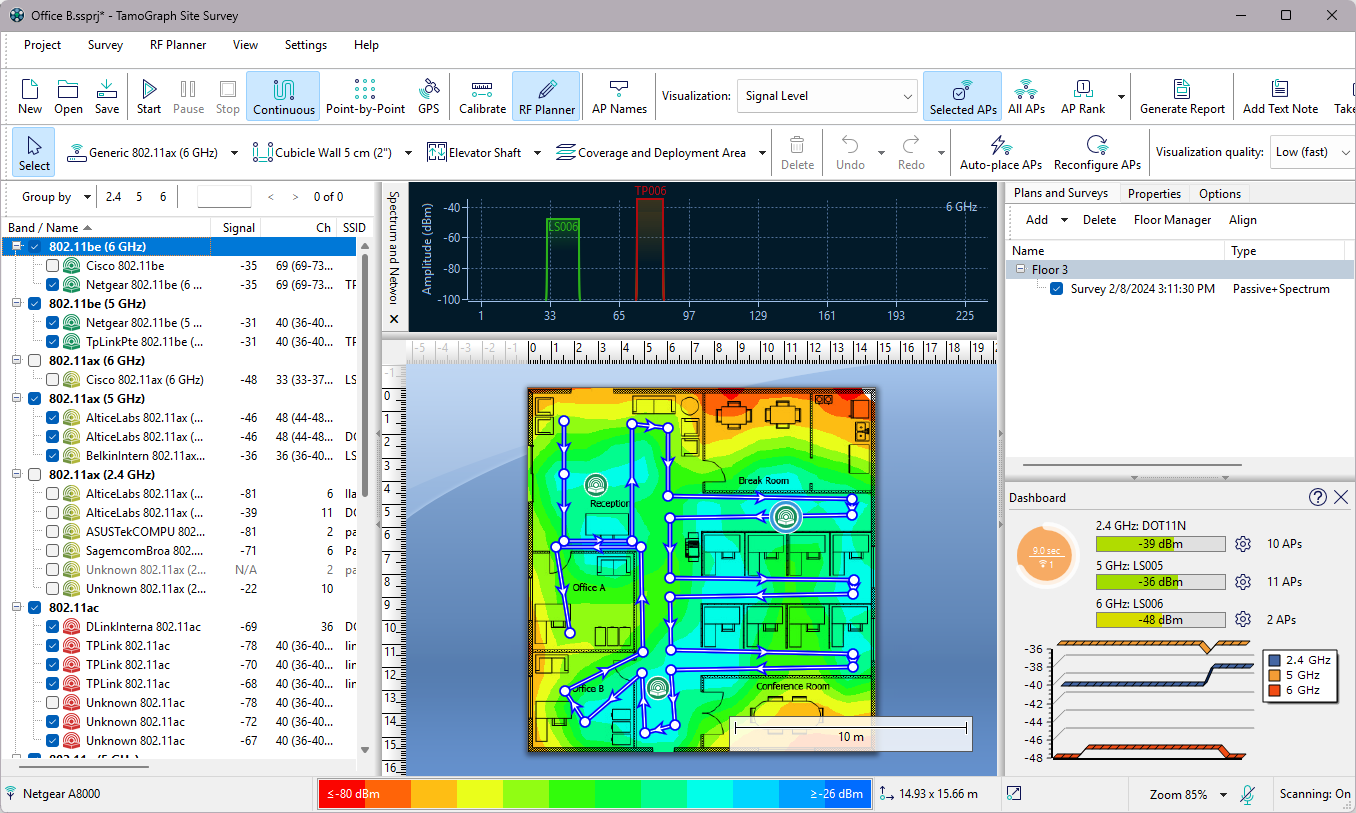Expand the Group by dropdown
The image size is (1356, 813).
pos(58,197)
